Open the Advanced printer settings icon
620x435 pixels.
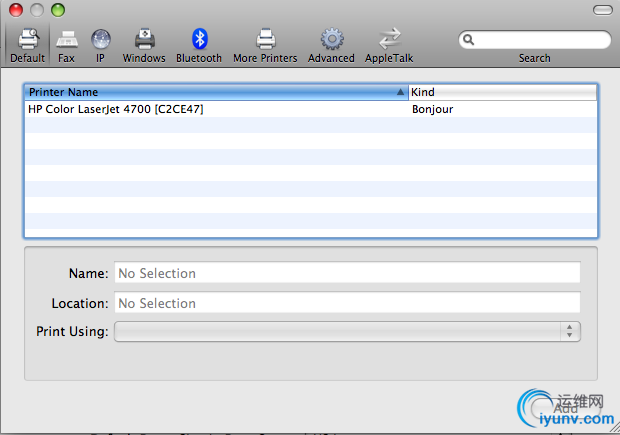point(331,45)
